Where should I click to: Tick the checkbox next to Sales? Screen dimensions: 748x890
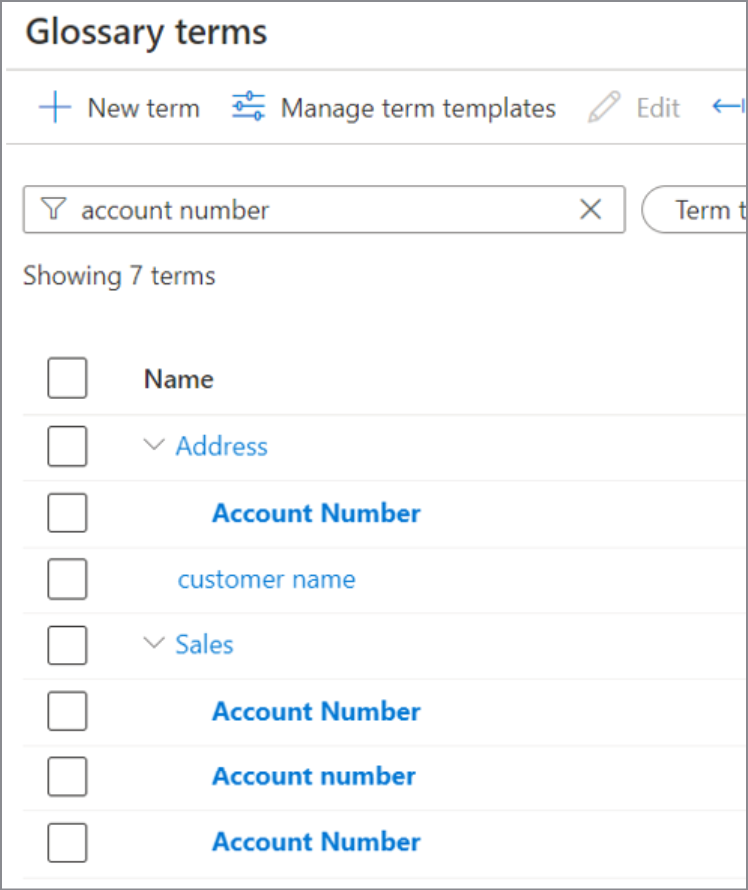click(x=67, y=645)
